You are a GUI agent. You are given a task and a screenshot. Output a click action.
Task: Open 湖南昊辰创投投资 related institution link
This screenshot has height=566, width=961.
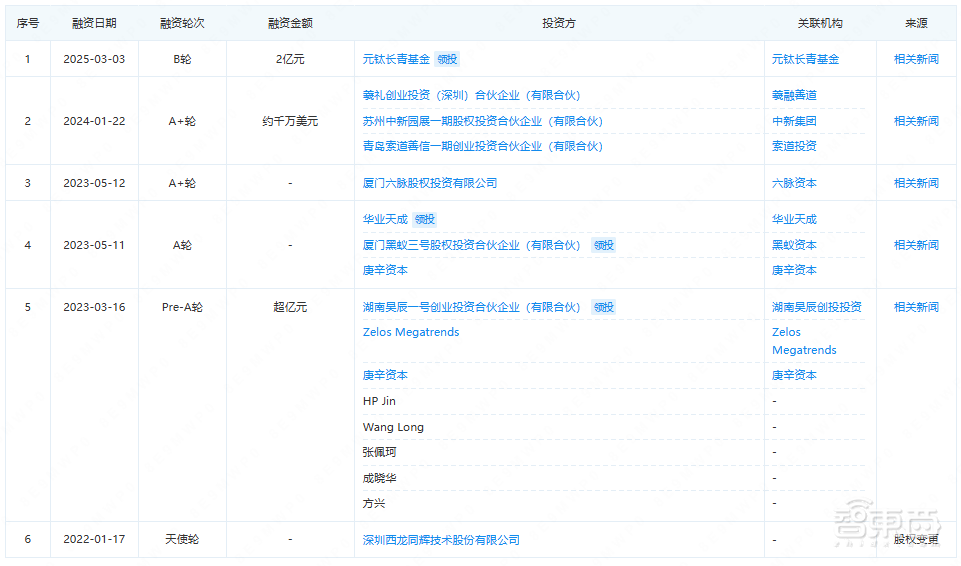tap(816, 307)
